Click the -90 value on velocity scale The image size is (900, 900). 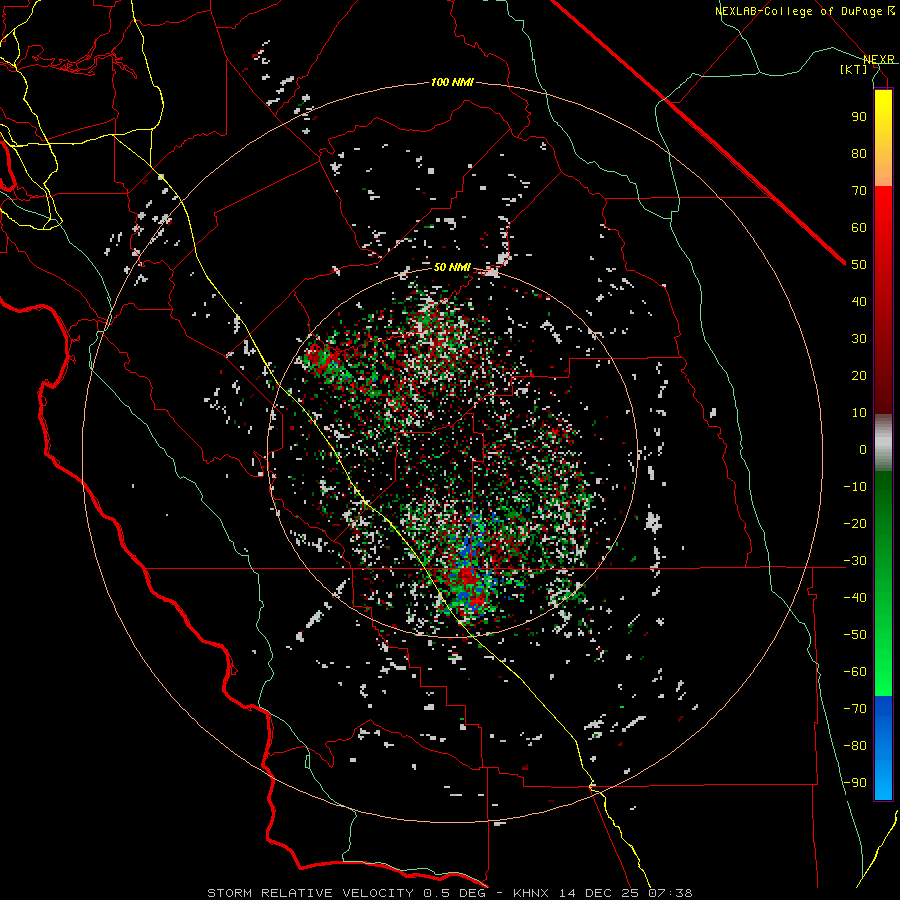[855, 783]
